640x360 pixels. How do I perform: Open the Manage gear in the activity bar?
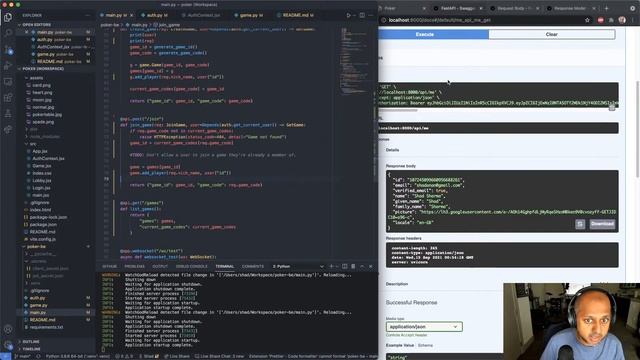[x=8, y=345]
